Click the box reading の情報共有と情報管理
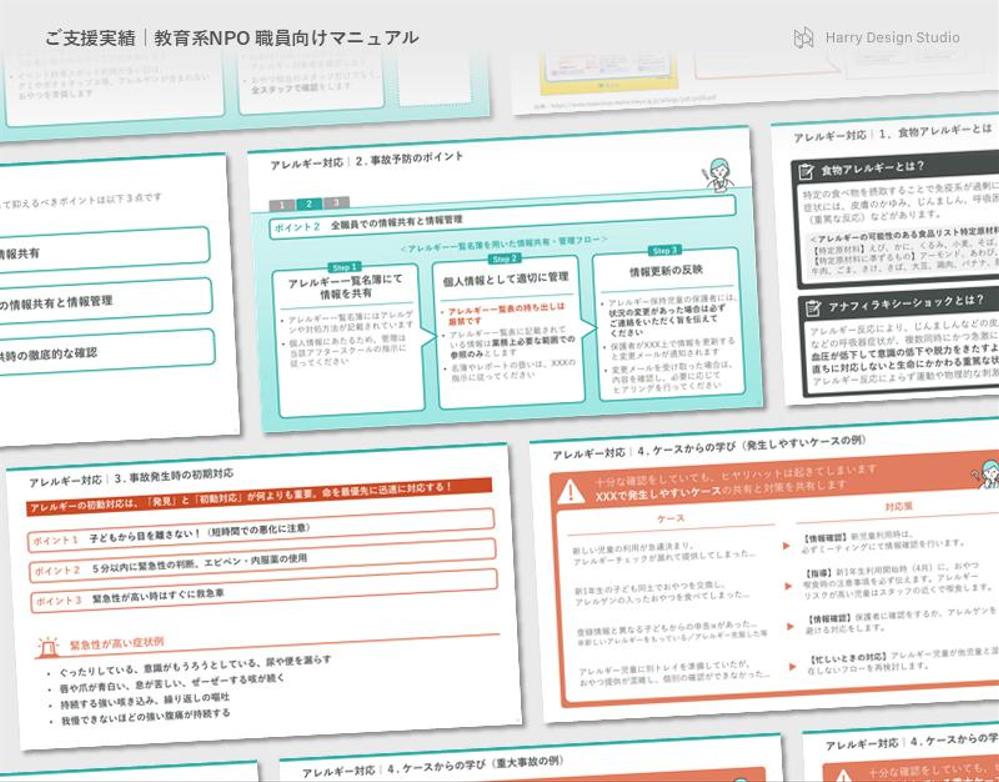 [x=105, y=300]
